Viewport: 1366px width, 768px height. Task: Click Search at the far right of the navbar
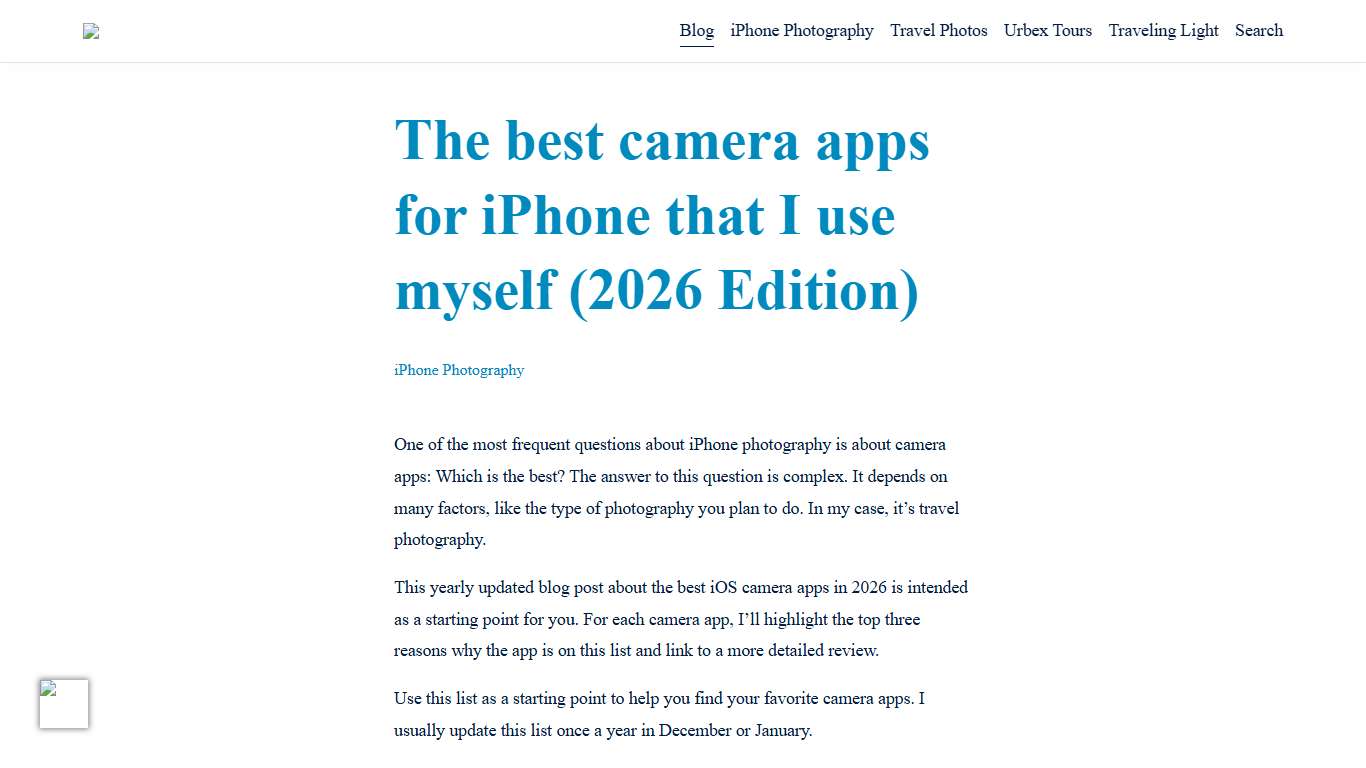tap(1258, 31)
